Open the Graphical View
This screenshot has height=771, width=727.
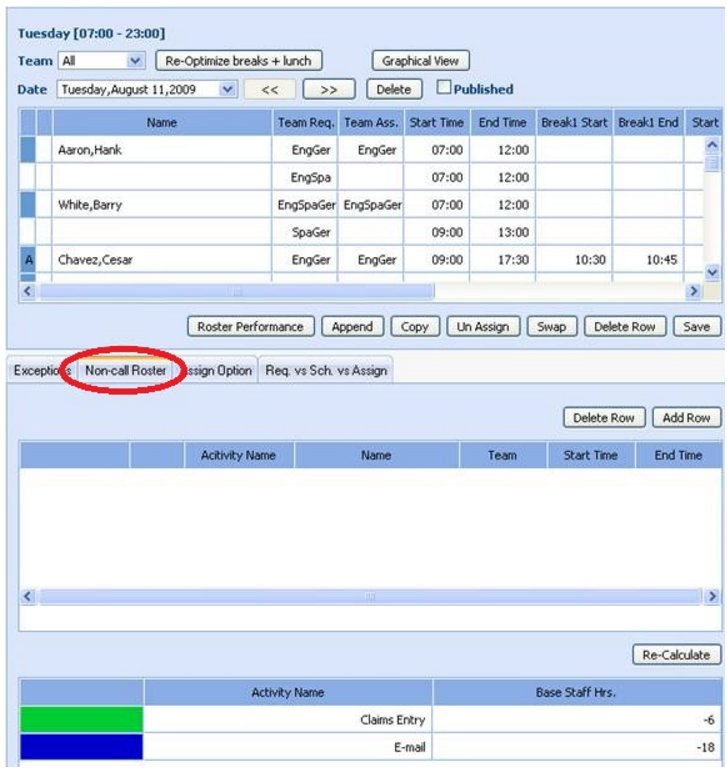(x=420, y=61)
